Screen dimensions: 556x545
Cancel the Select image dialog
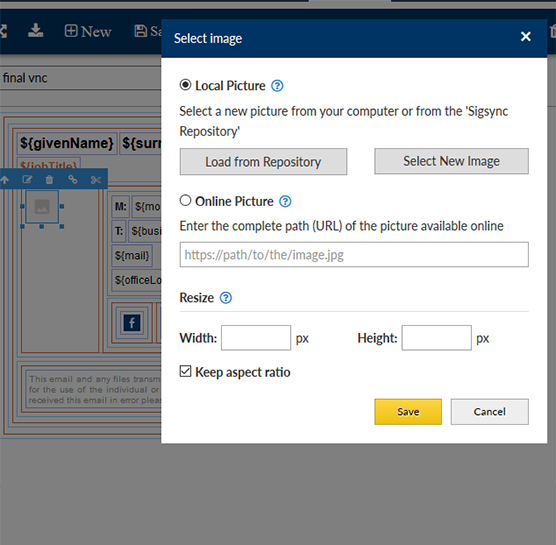[490, 412]
